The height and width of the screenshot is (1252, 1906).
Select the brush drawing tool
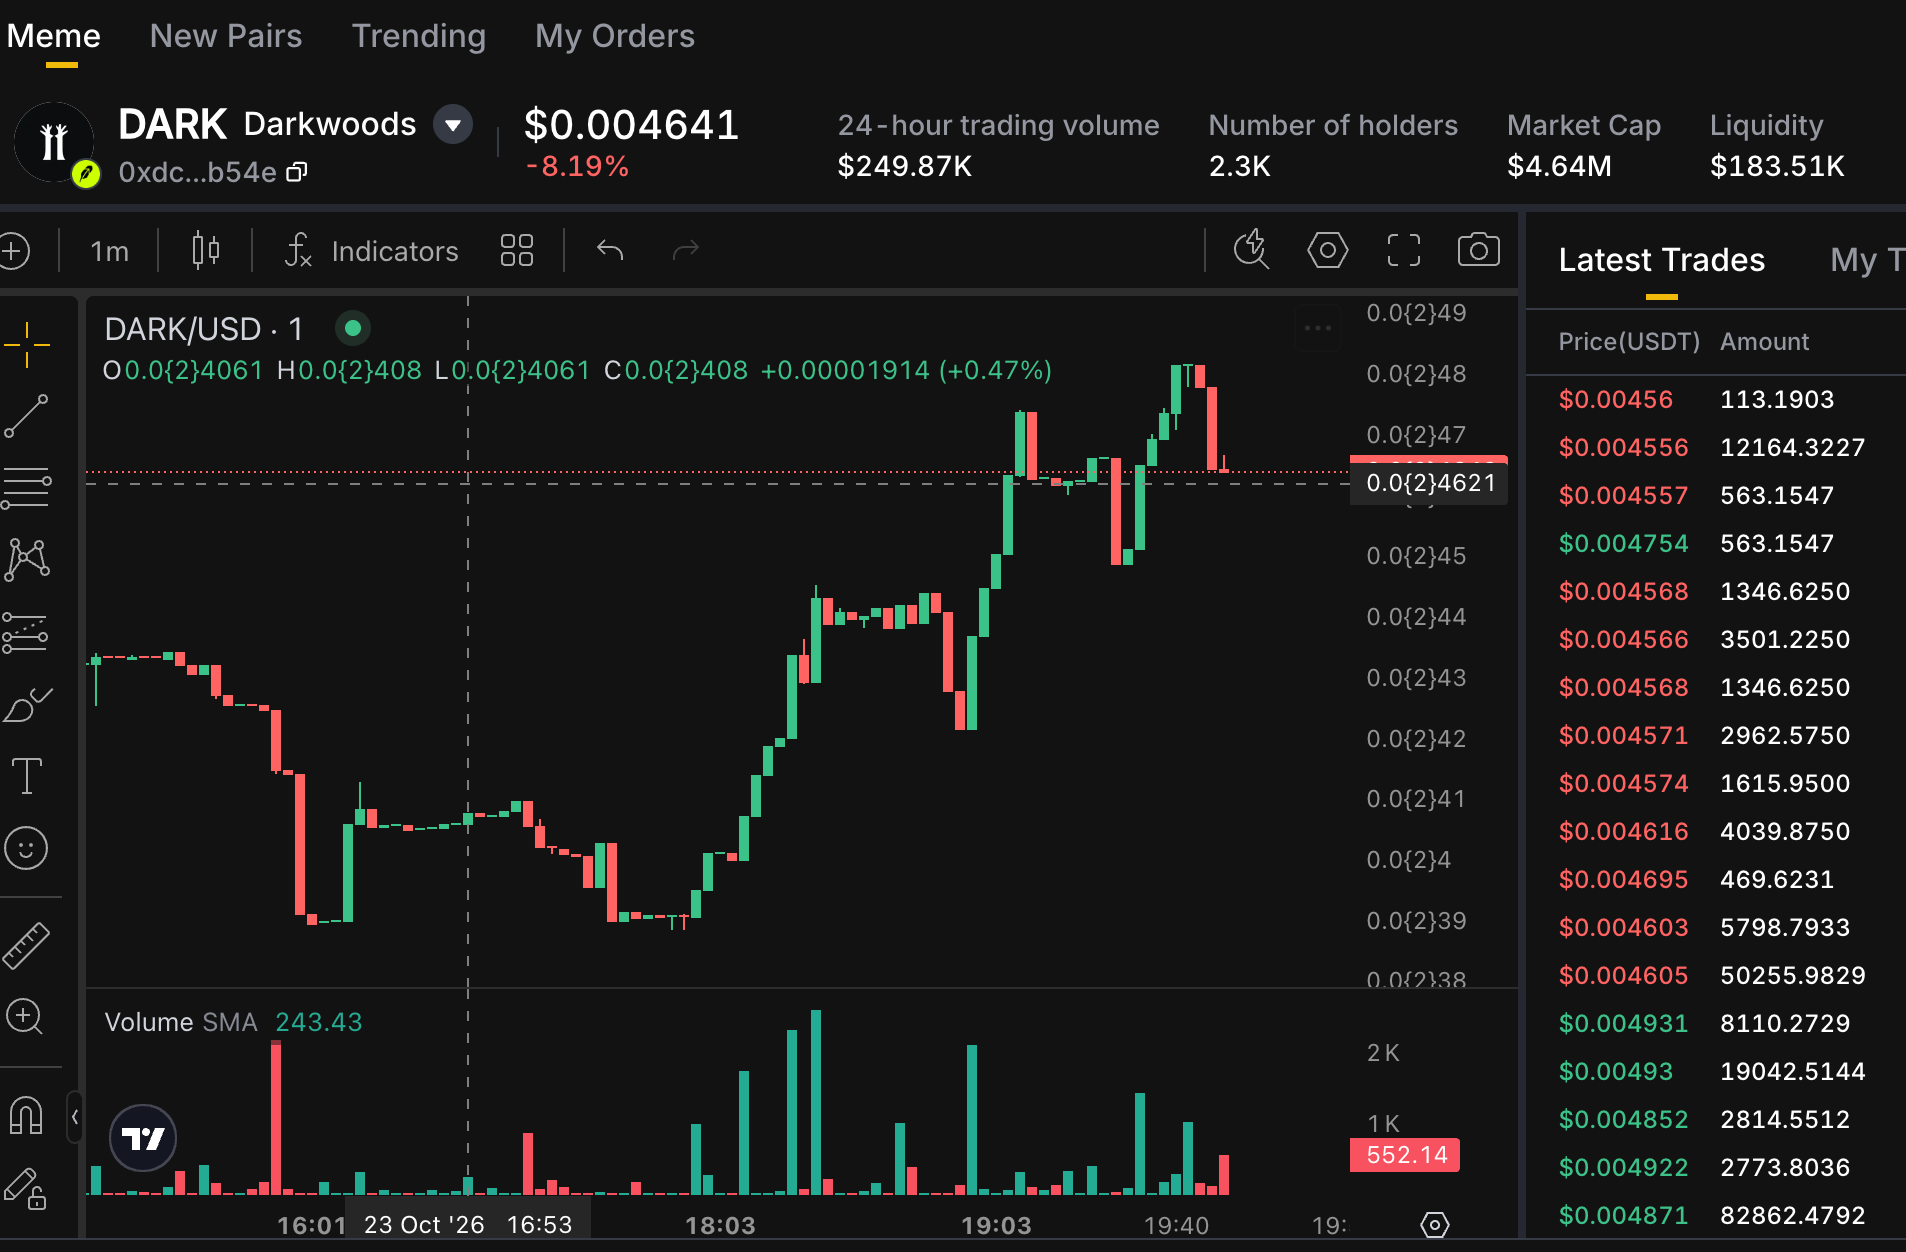tap(27, 704)
